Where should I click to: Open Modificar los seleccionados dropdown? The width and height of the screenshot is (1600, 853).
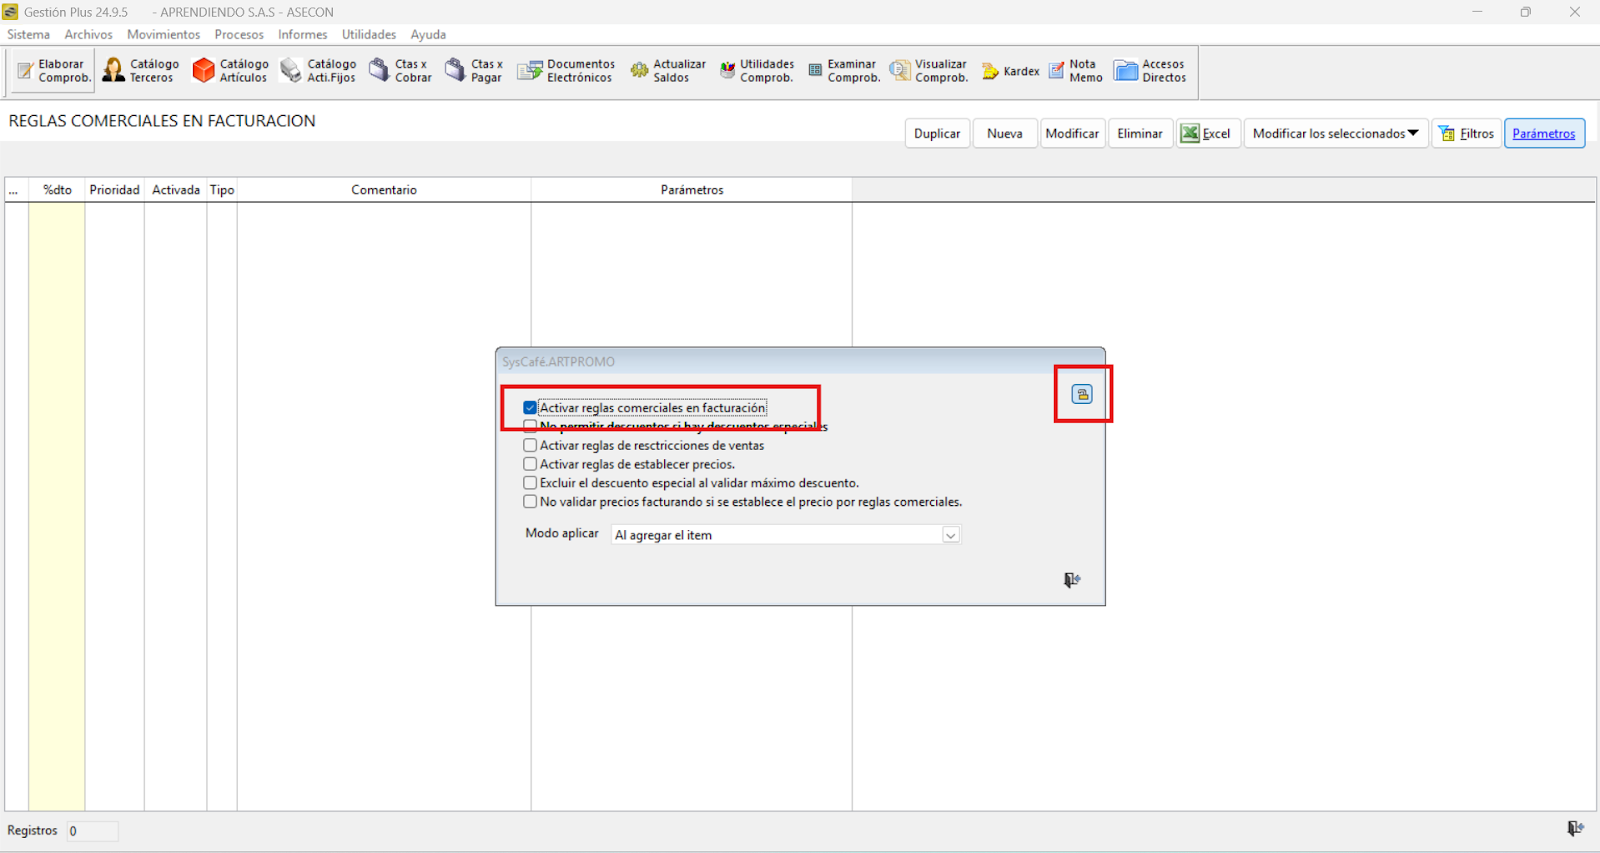1335,134
